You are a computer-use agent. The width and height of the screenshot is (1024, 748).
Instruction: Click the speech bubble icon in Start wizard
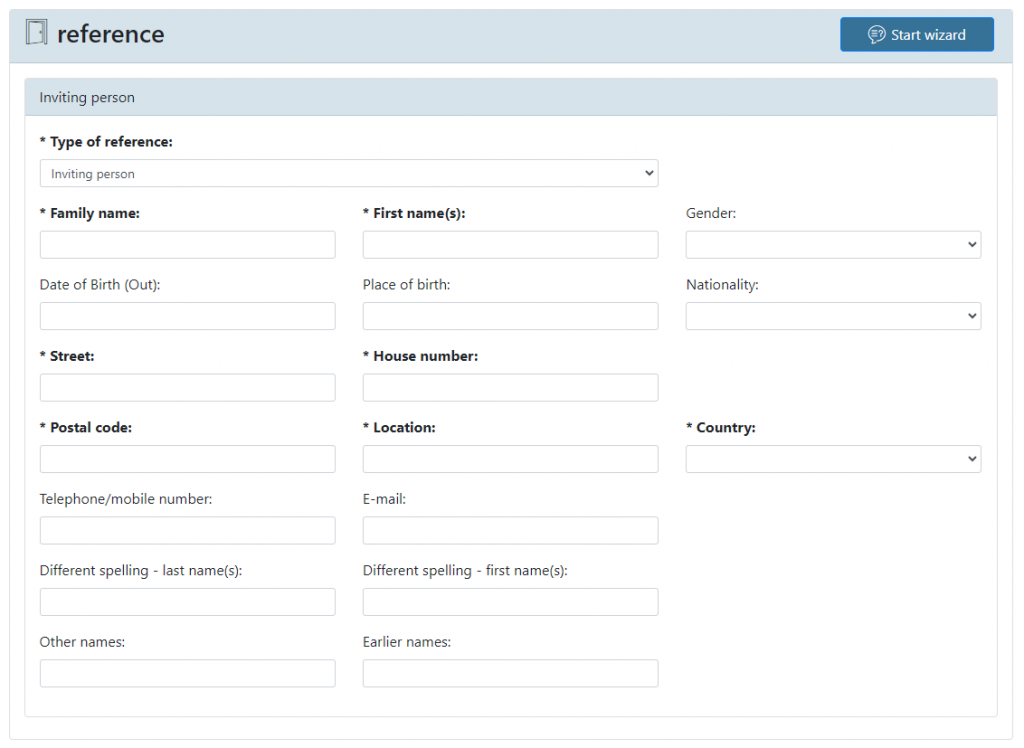pos(876,35)
